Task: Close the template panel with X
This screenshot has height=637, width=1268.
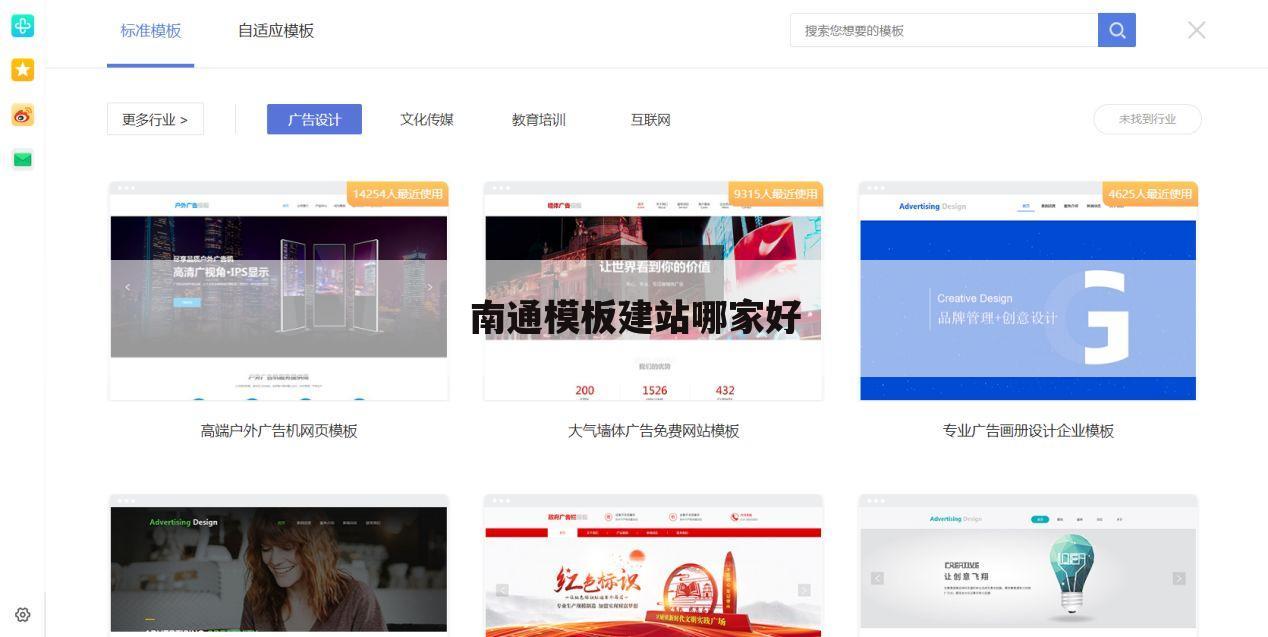Action: (1196, 30)
